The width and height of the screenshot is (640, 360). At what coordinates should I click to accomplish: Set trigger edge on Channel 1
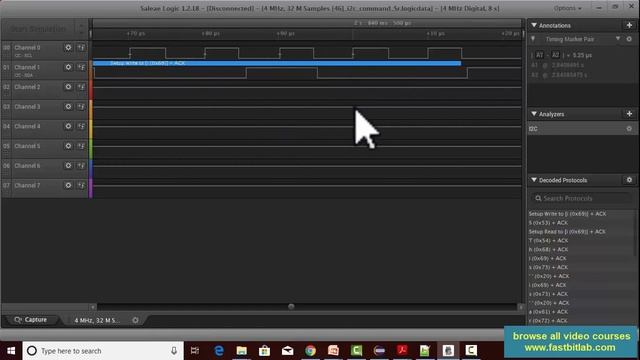point(81,67)
